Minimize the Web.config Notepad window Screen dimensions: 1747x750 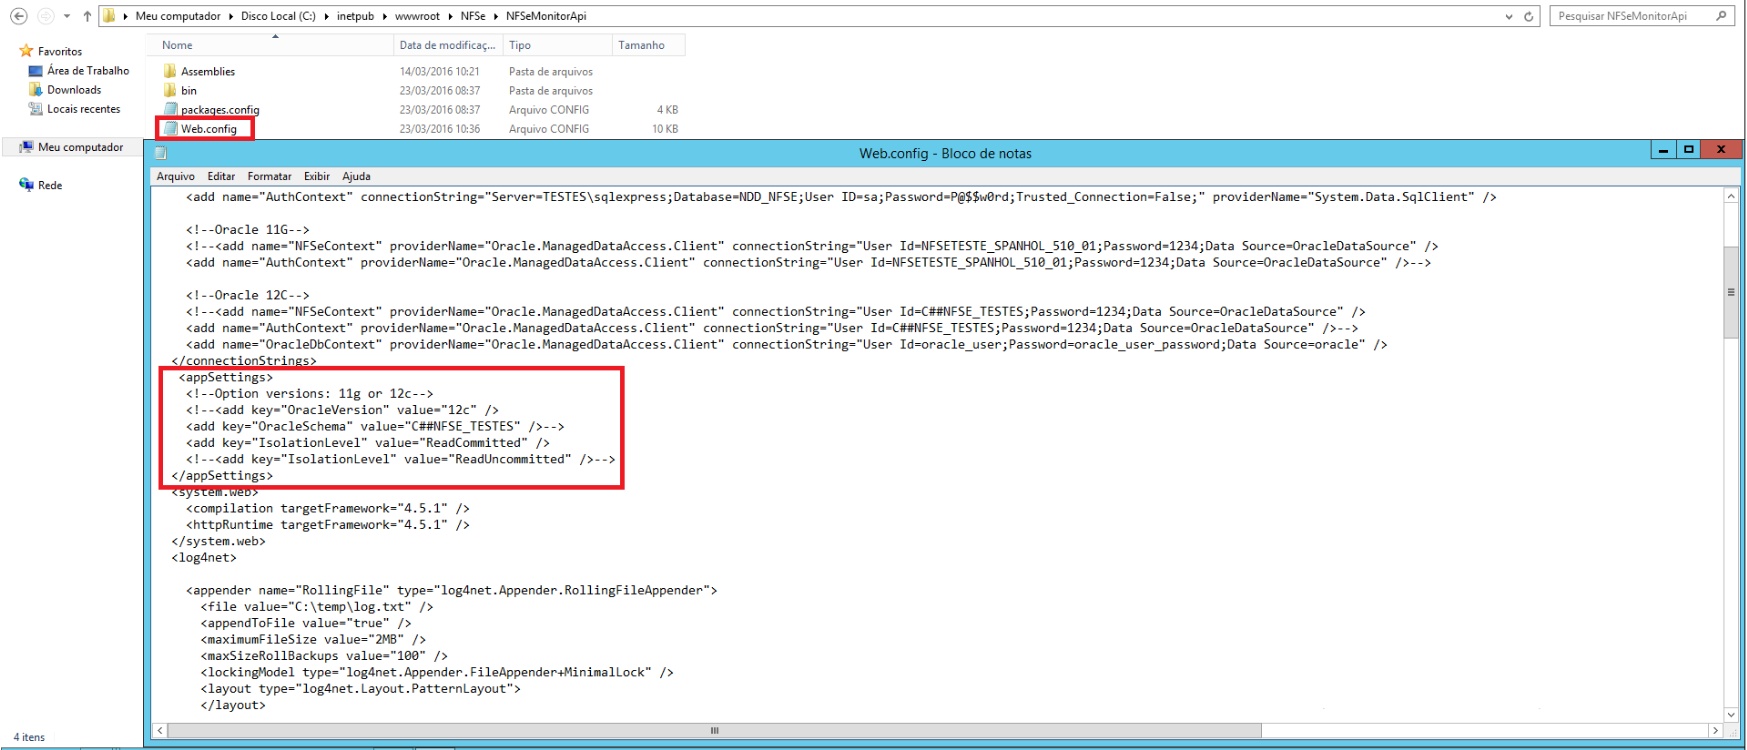pos(1663,150)
